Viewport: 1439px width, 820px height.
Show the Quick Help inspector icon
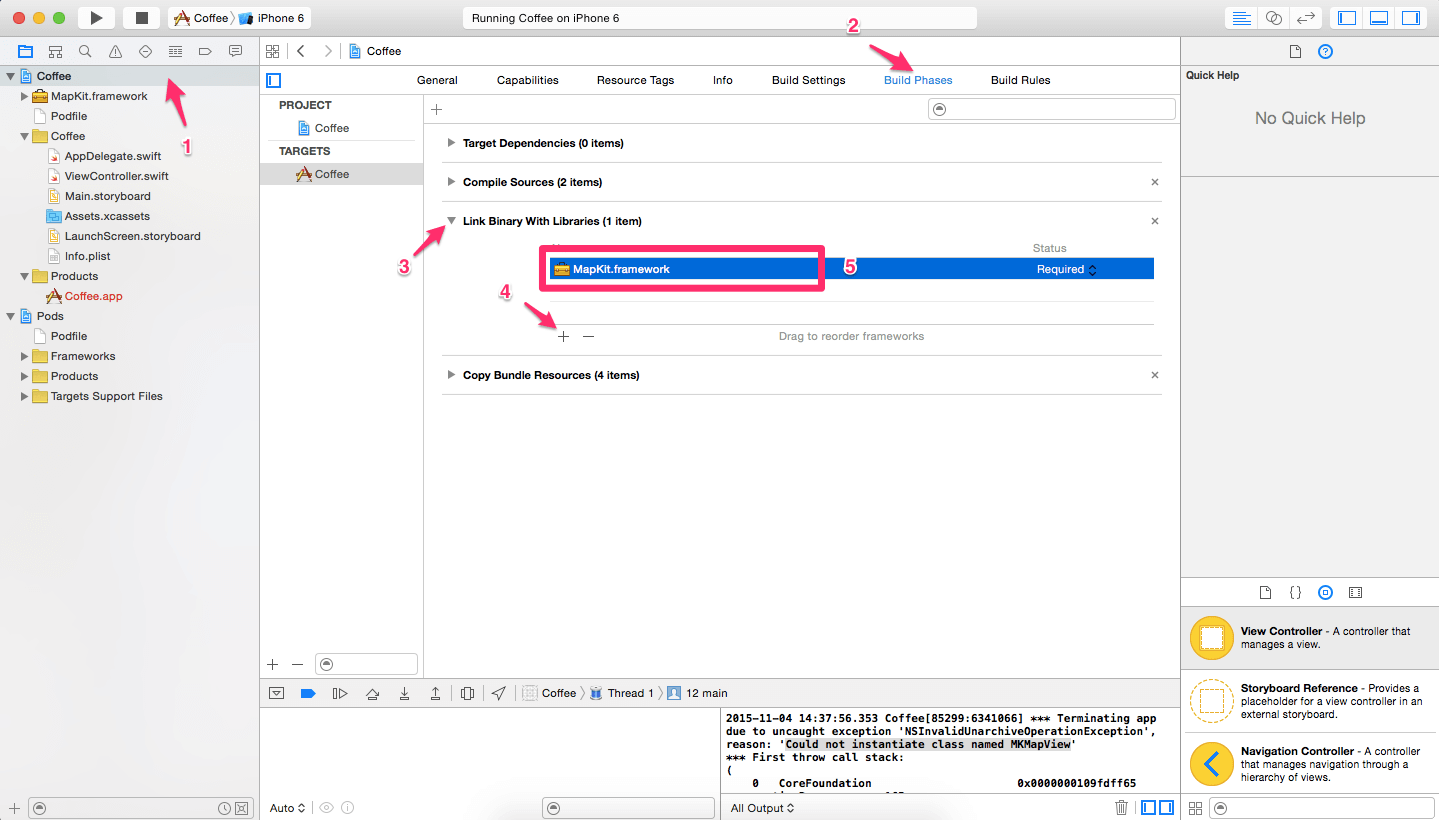coord(1325,51)
